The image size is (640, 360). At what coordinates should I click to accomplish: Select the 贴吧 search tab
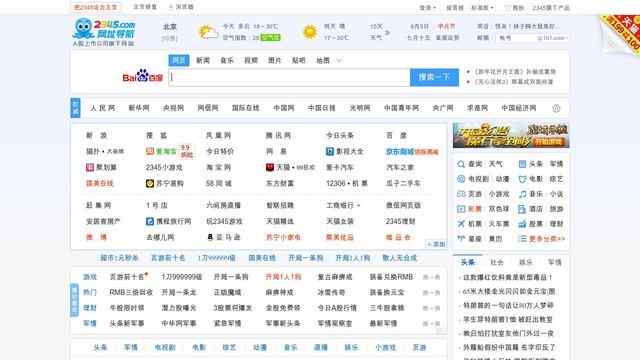pos(299,60)
